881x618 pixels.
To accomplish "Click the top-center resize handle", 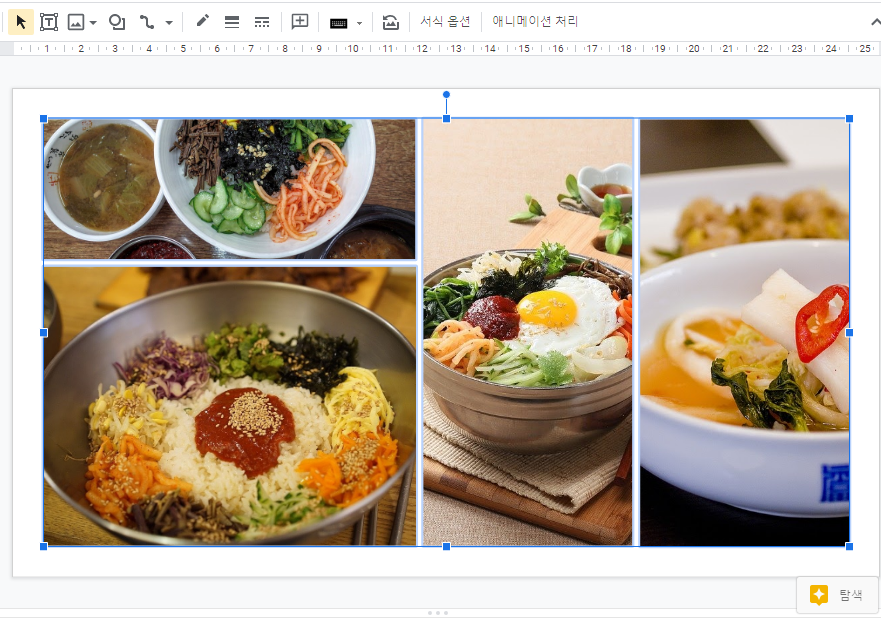I will [x=447, y=119].
